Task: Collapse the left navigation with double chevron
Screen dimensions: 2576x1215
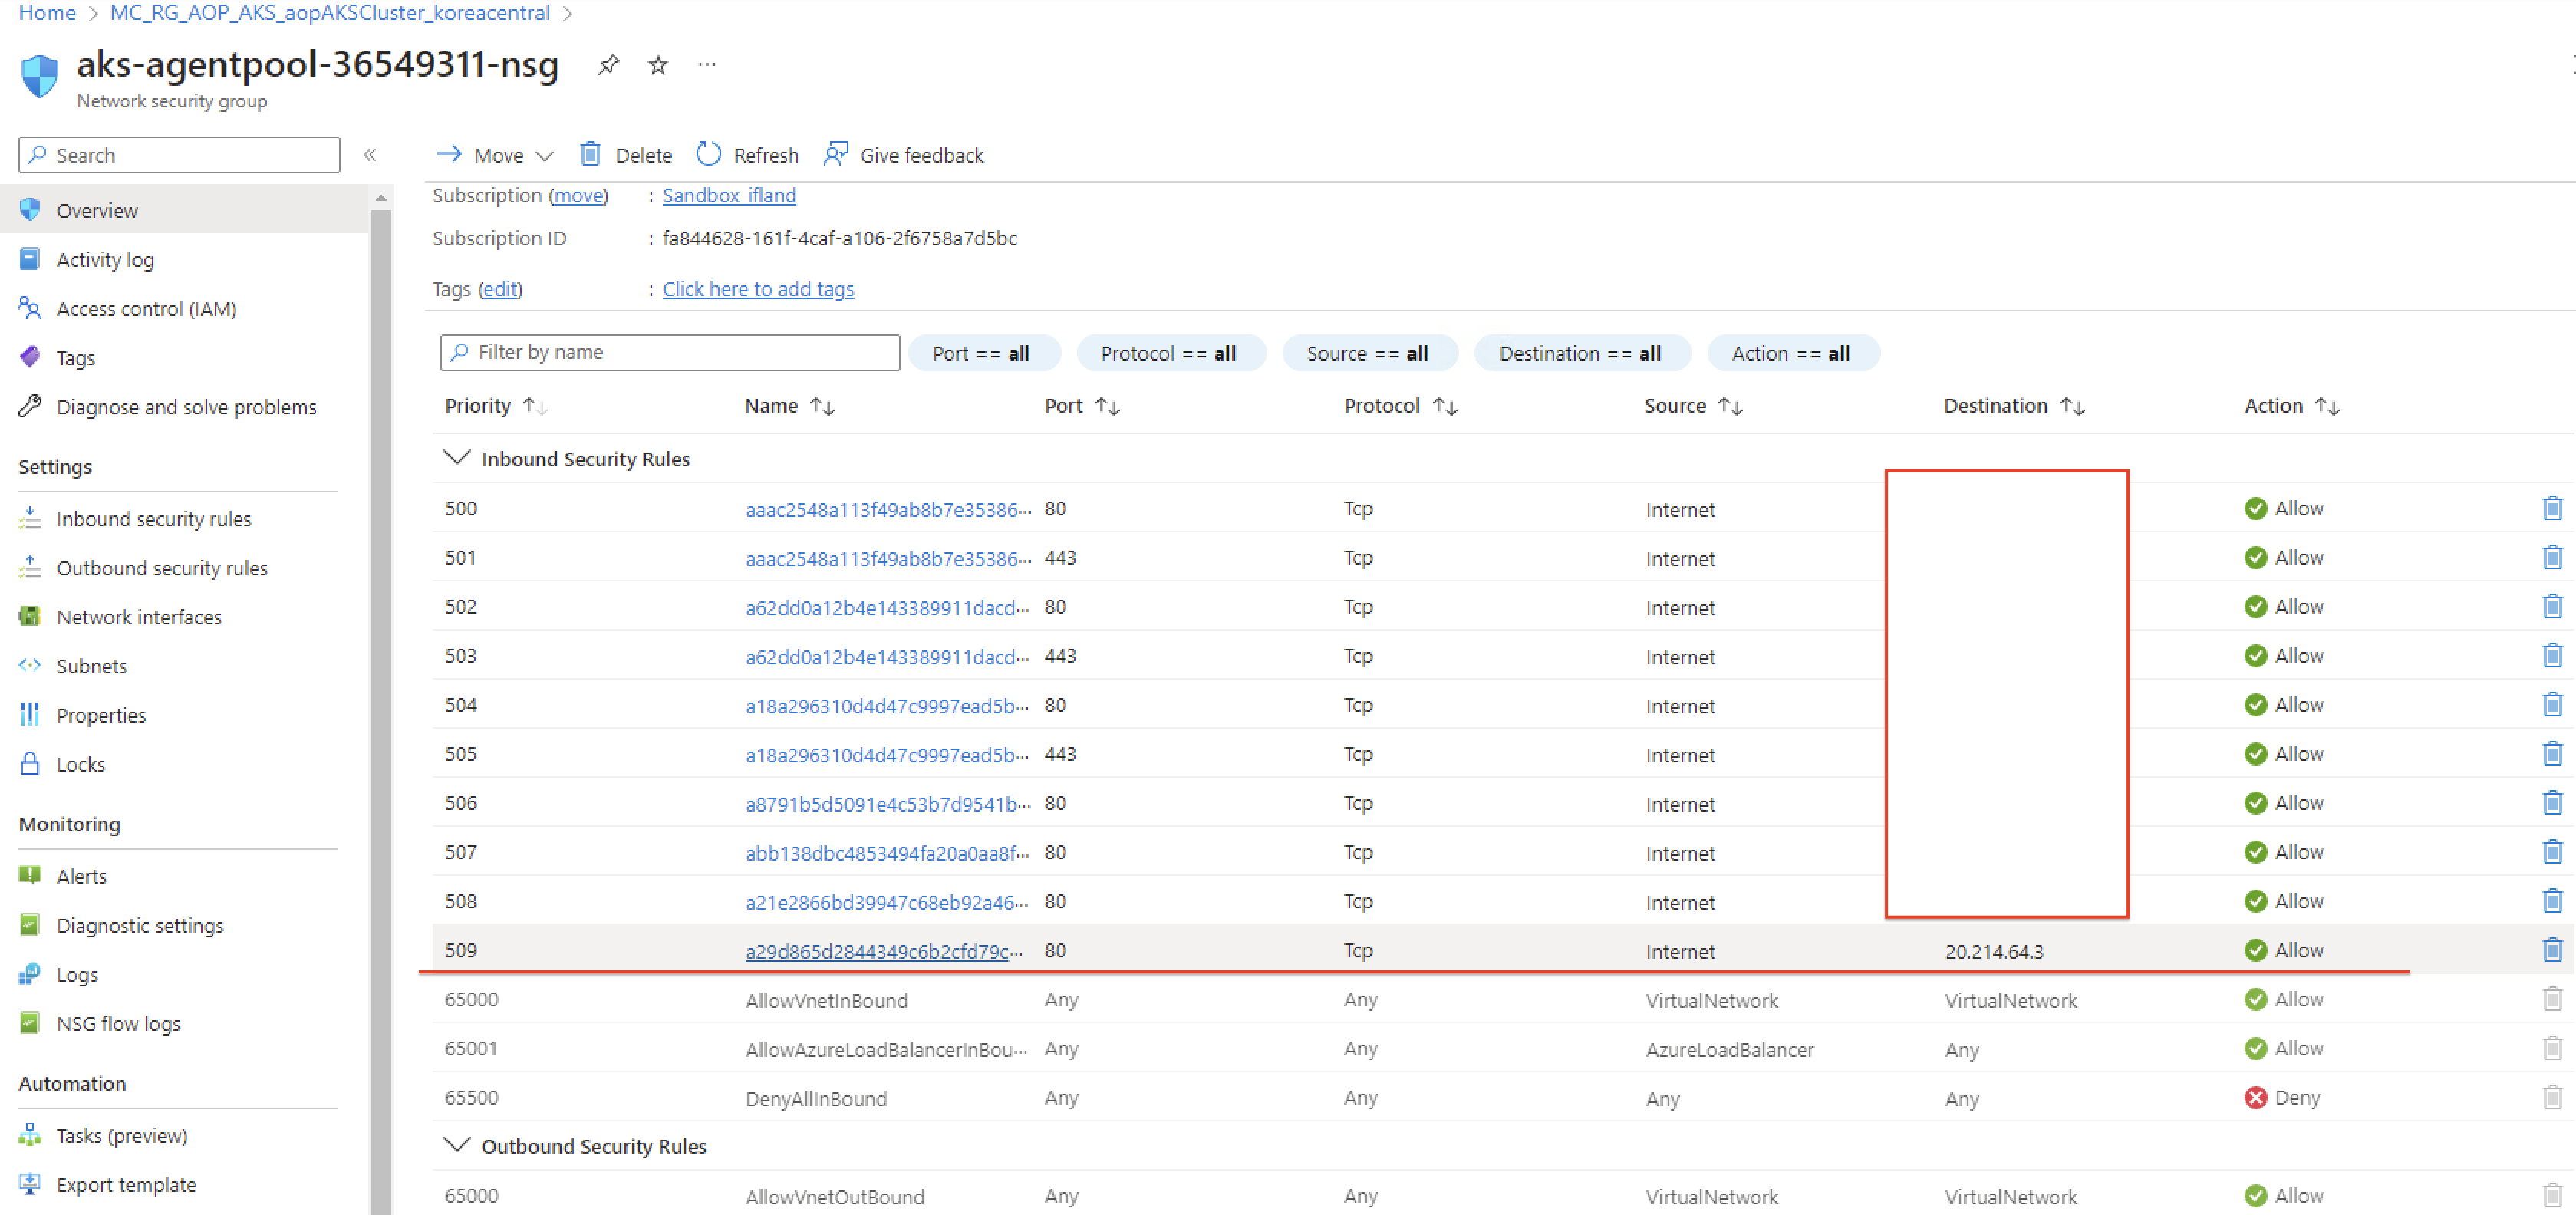Action: (x=370, y=155)
